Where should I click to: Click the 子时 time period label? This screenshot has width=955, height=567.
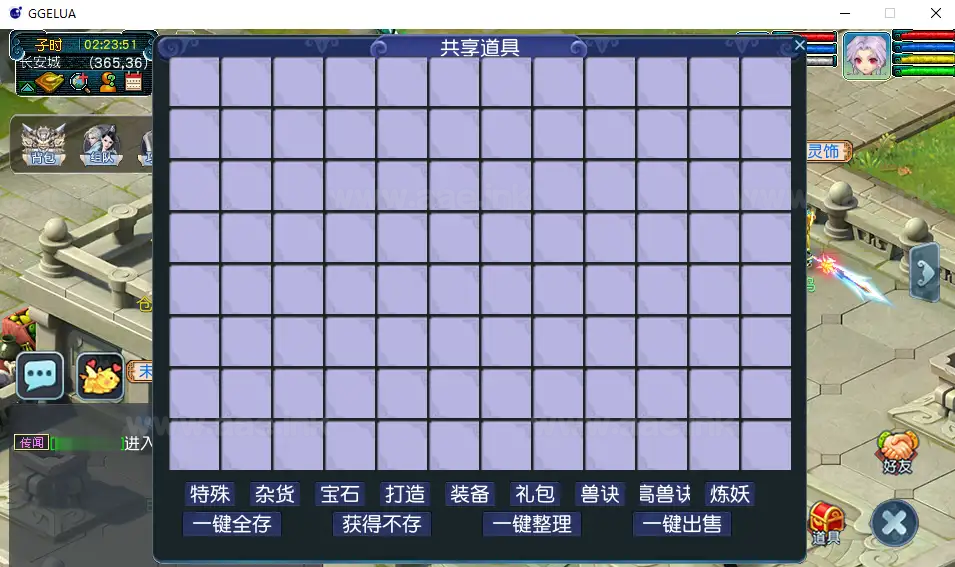[48, 45]
